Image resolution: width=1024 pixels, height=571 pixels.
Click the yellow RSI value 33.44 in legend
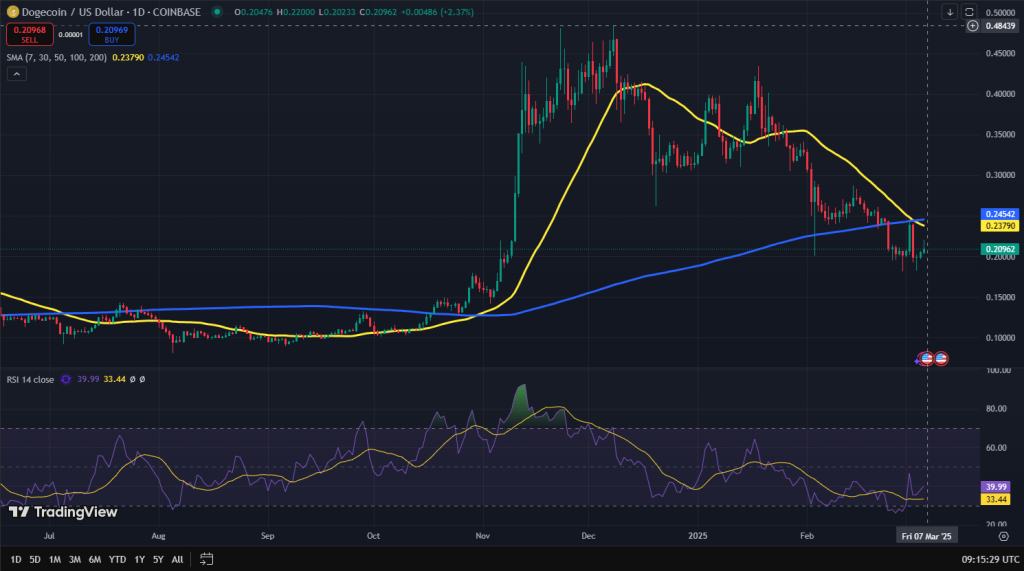click(x=114, y=380)
